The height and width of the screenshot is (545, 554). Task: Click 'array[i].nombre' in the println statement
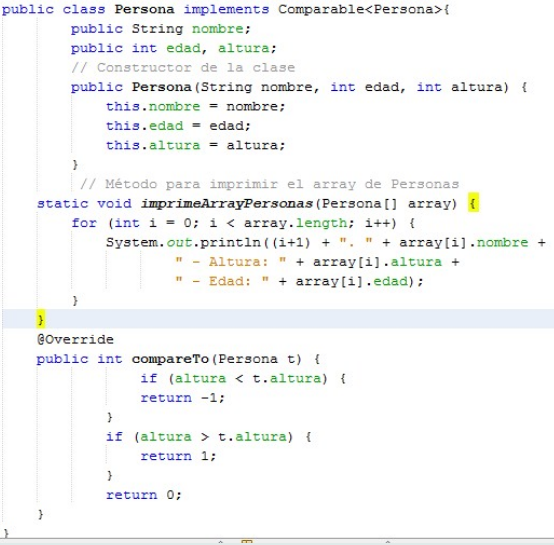[464, 243]
